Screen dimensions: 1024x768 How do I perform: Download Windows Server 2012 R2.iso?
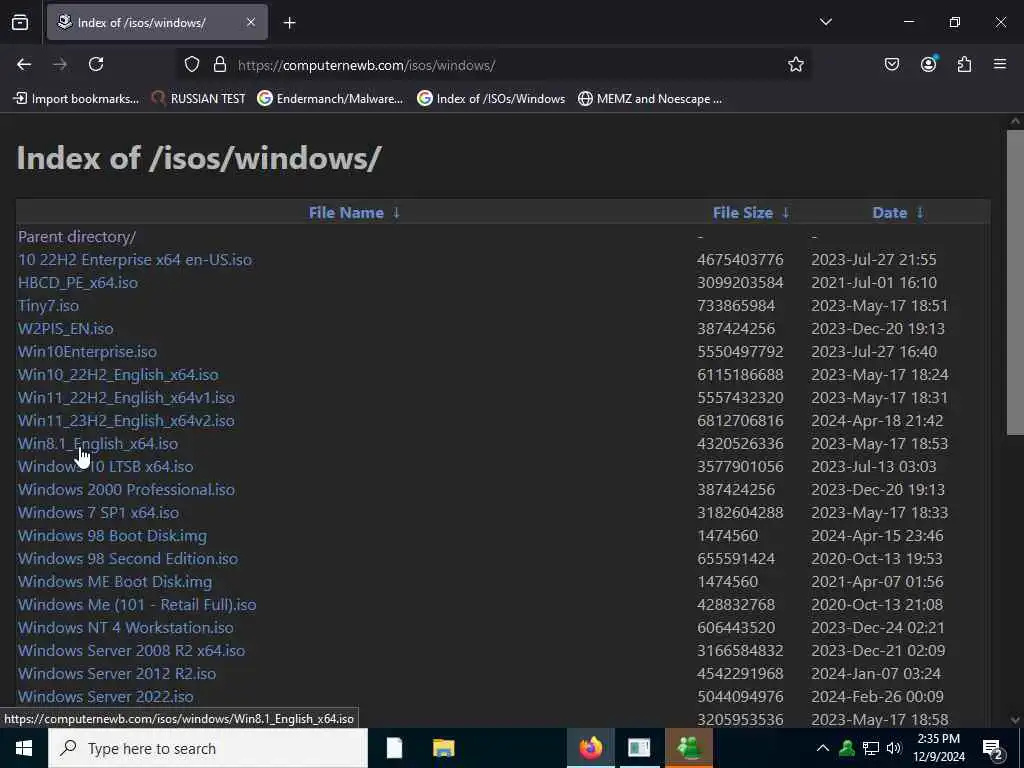point(117,673)
